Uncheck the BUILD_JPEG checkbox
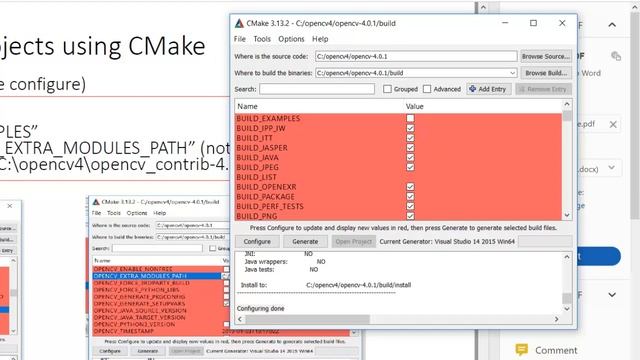 coord(410,167)
